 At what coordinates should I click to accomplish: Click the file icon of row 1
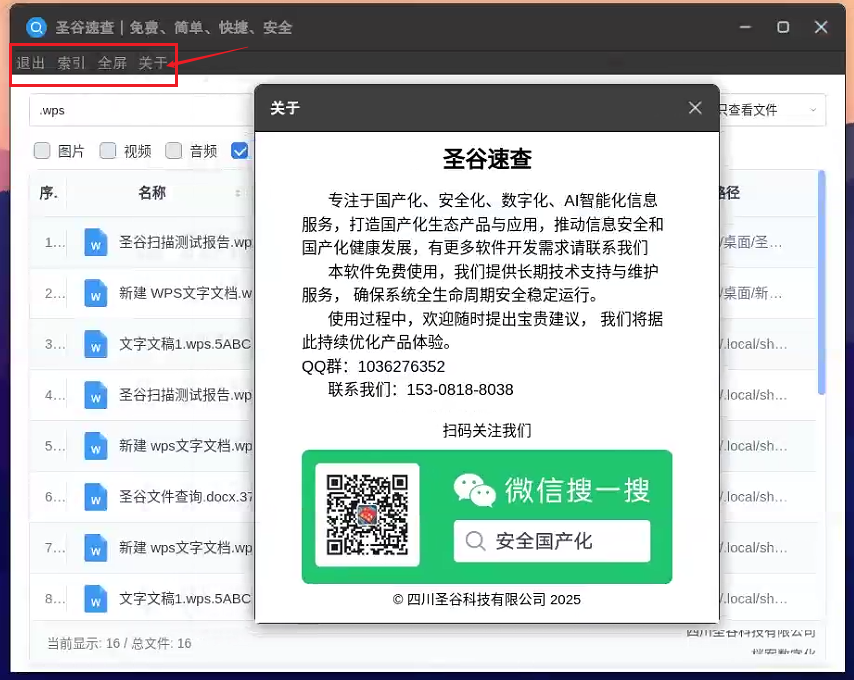(95, 242)
